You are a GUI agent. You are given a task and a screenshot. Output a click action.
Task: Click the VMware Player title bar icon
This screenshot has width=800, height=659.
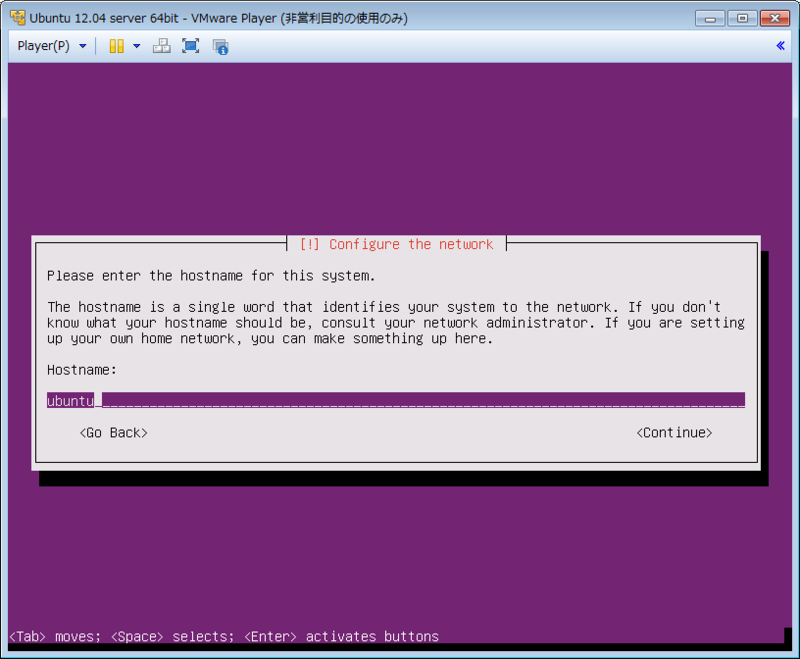coord(17,18)
